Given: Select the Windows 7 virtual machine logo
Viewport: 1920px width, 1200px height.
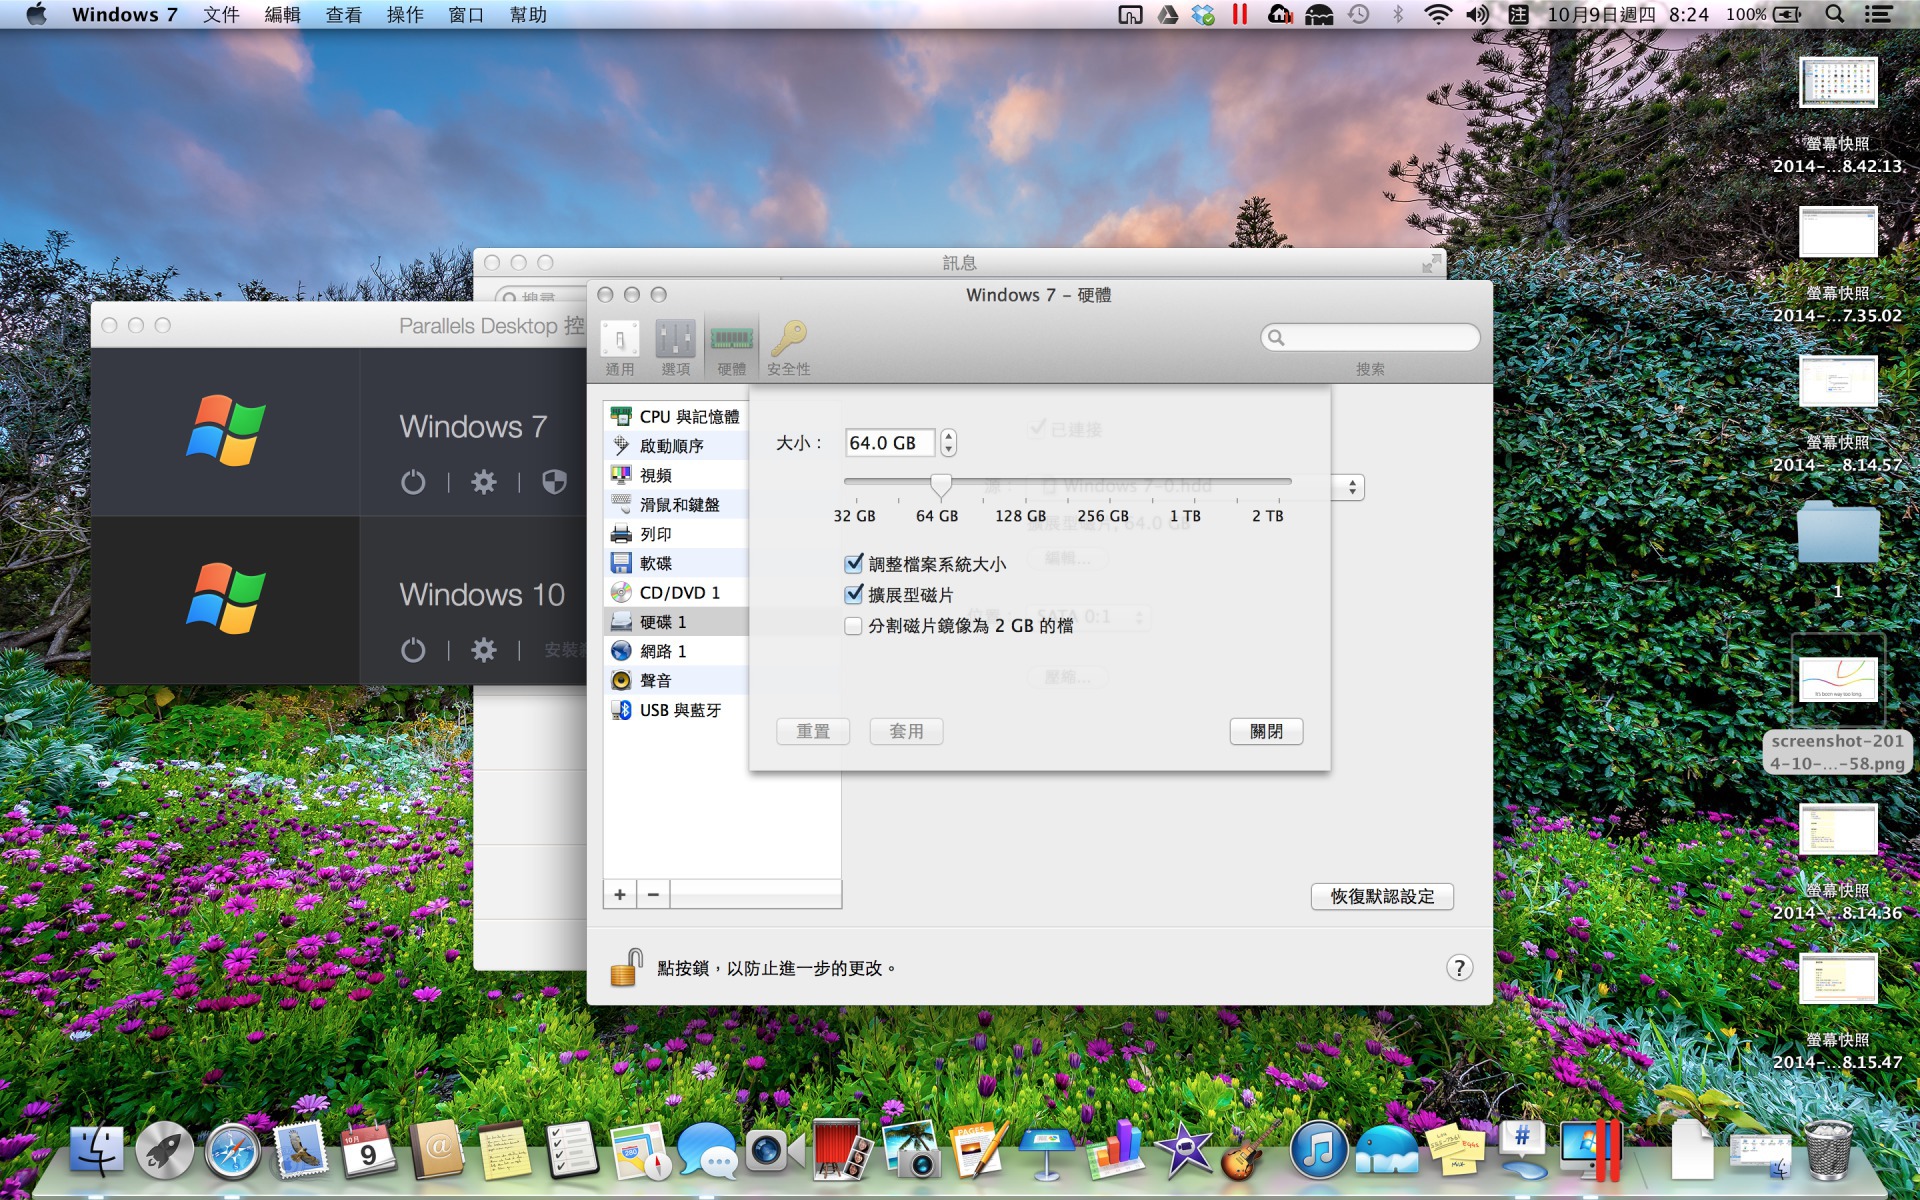Looking at the screenshot, I should (x=226, y=431).
